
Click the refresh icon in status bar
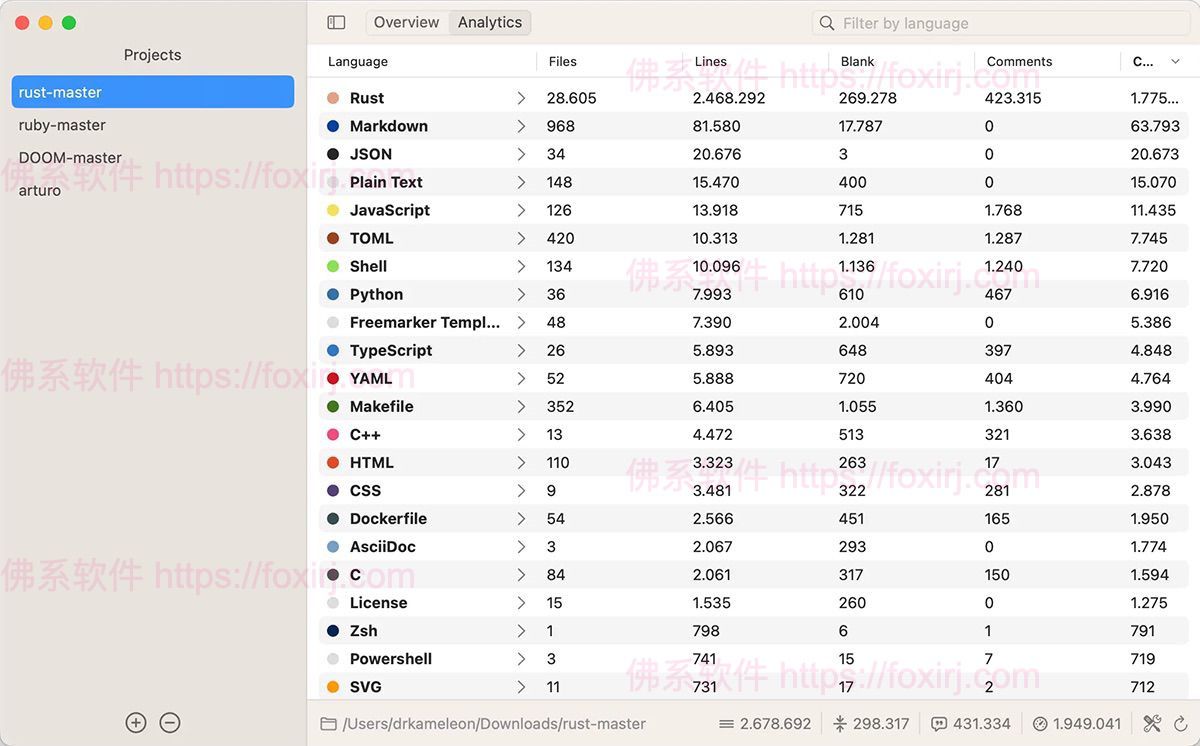pyautogui.click(x=1181, y=723)
